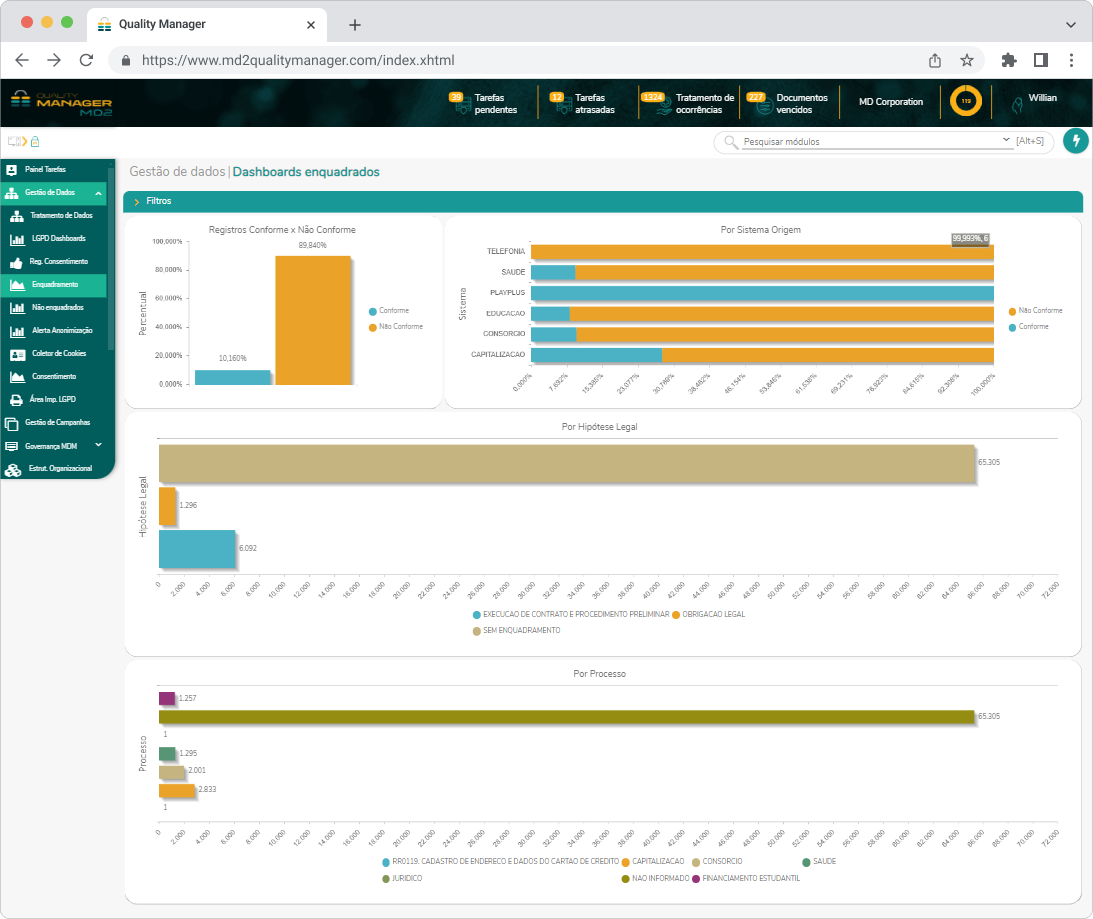
Task: Click the padlock icon below the logo
Action: point(35,141)
